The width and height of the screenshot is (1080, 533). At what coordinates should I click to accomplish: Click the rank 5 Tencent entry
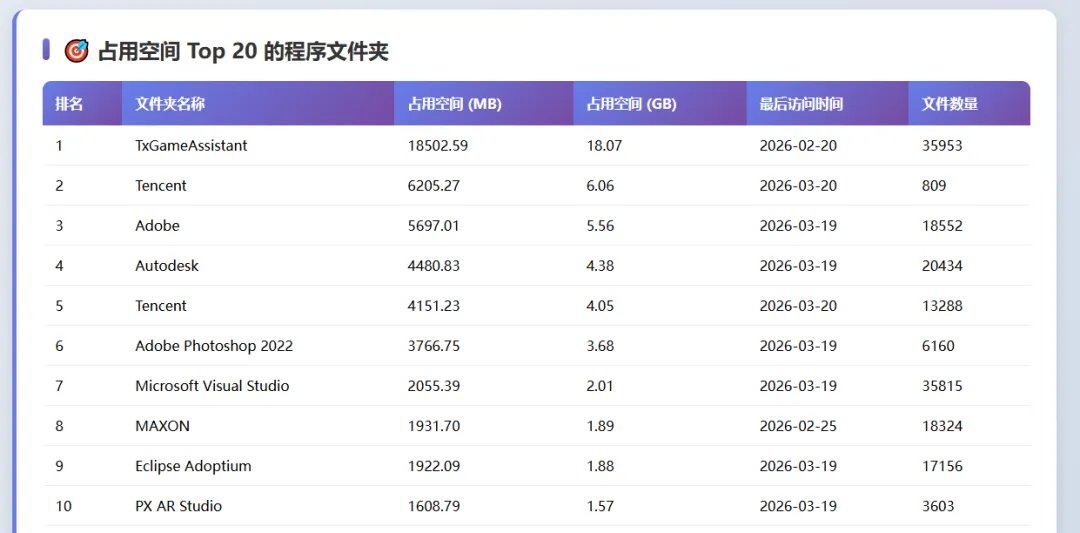point(161,306)
